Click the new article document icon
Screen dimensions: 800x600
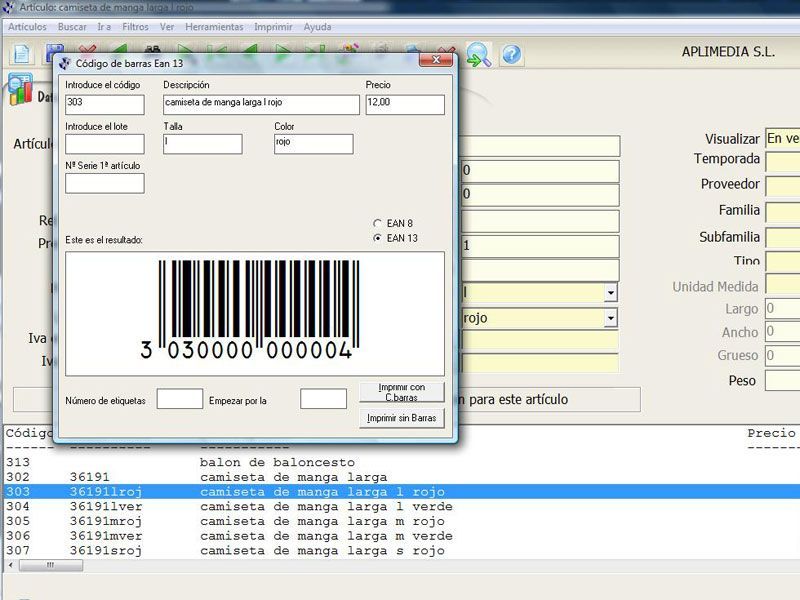[21, 54]
